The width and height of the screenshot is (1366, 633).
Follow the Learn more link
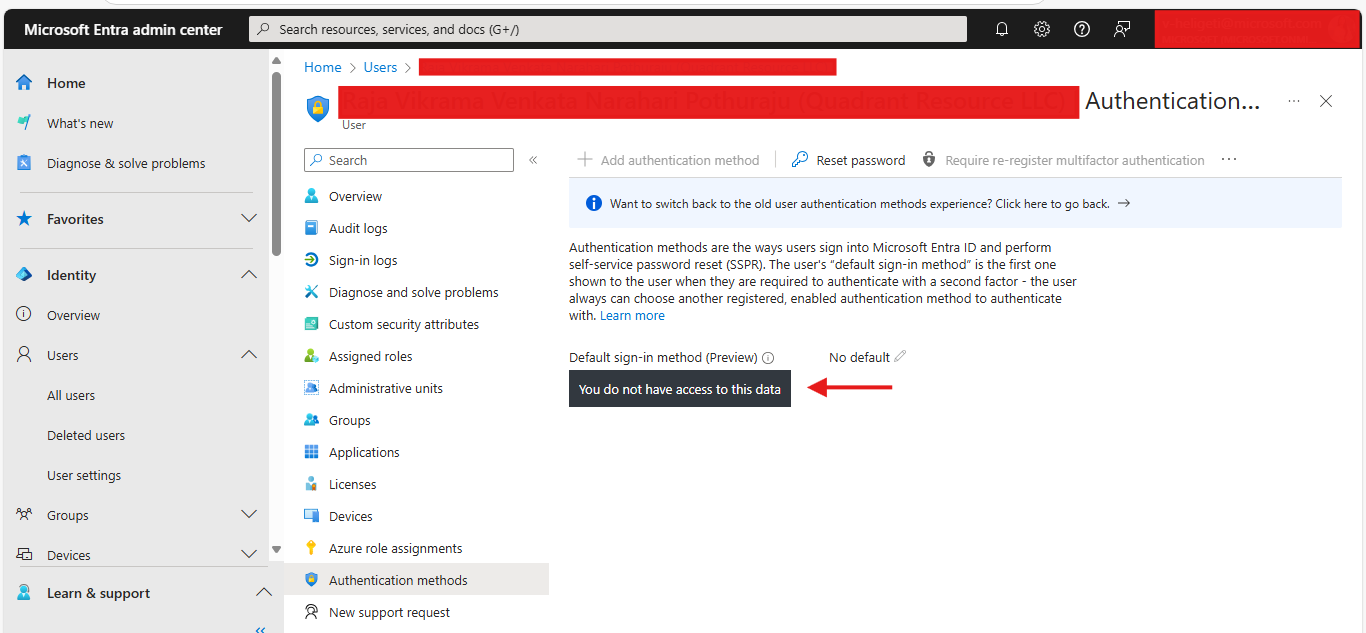[631, 314]
